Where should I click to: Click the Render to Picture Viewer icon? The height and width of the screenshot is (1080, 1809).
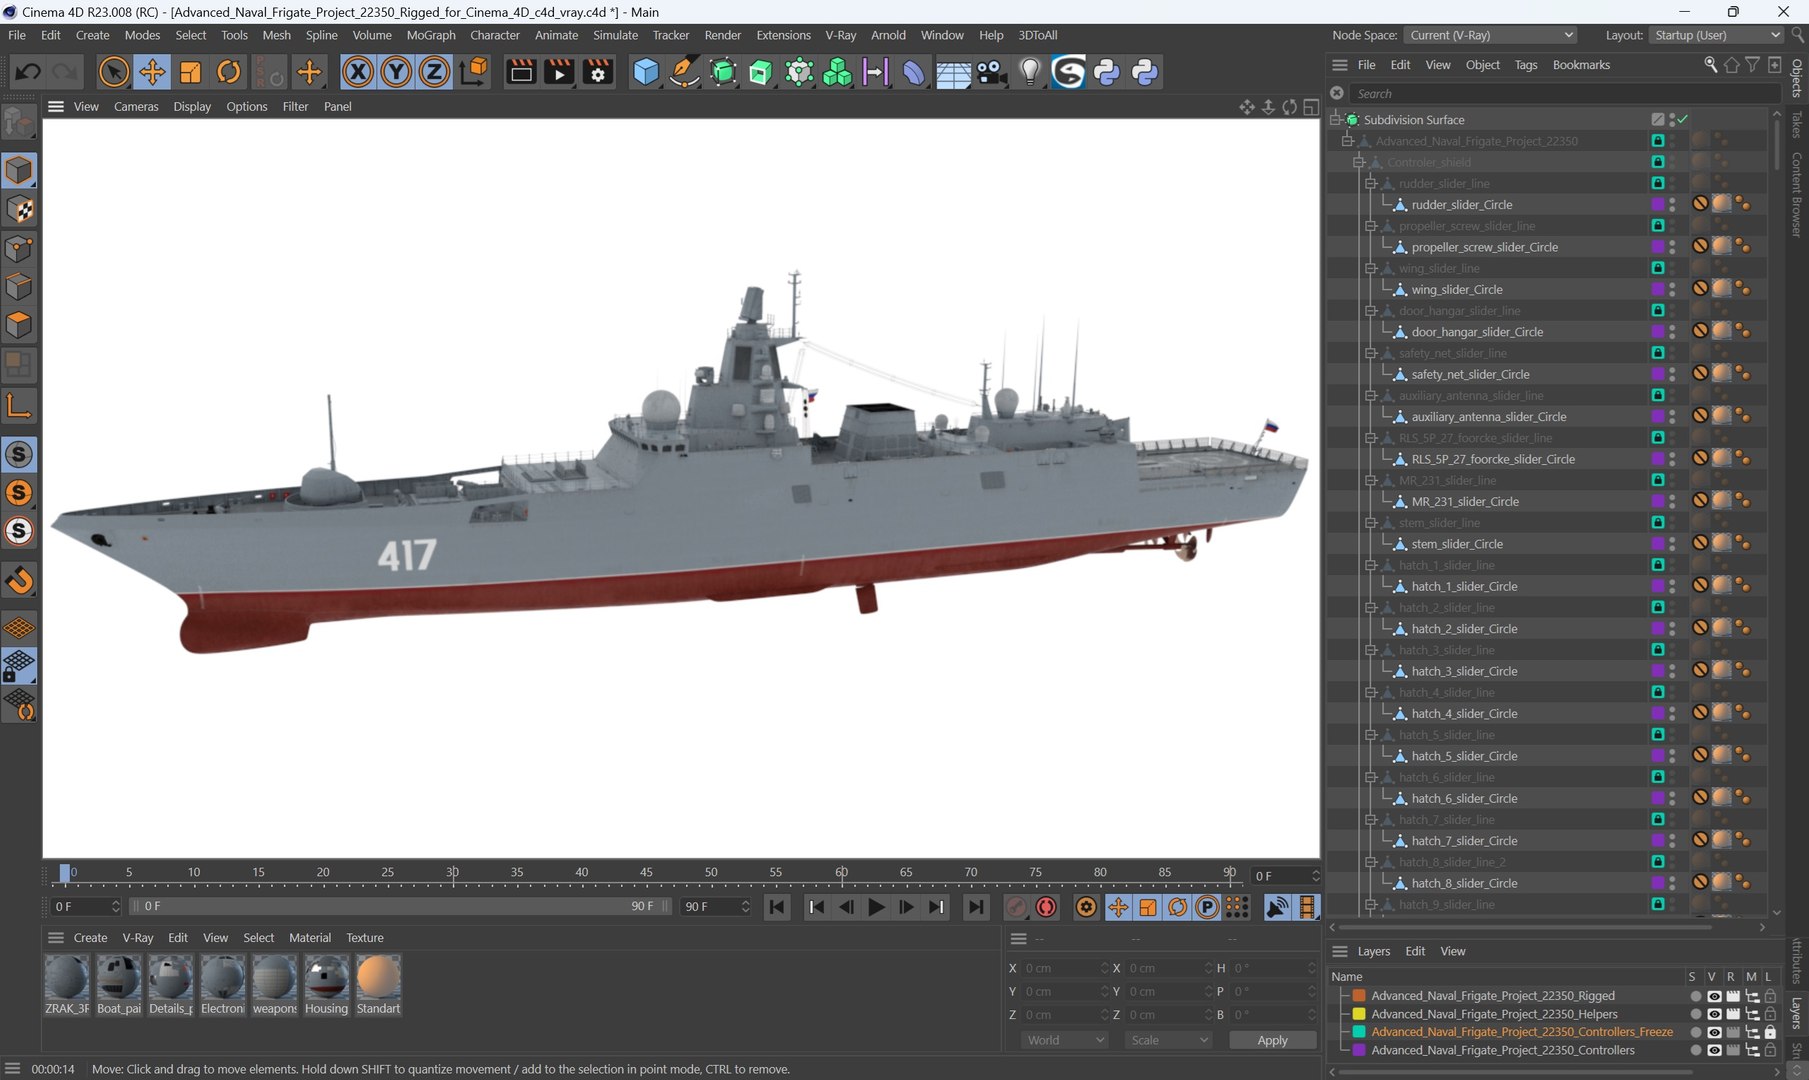[559, 72]
